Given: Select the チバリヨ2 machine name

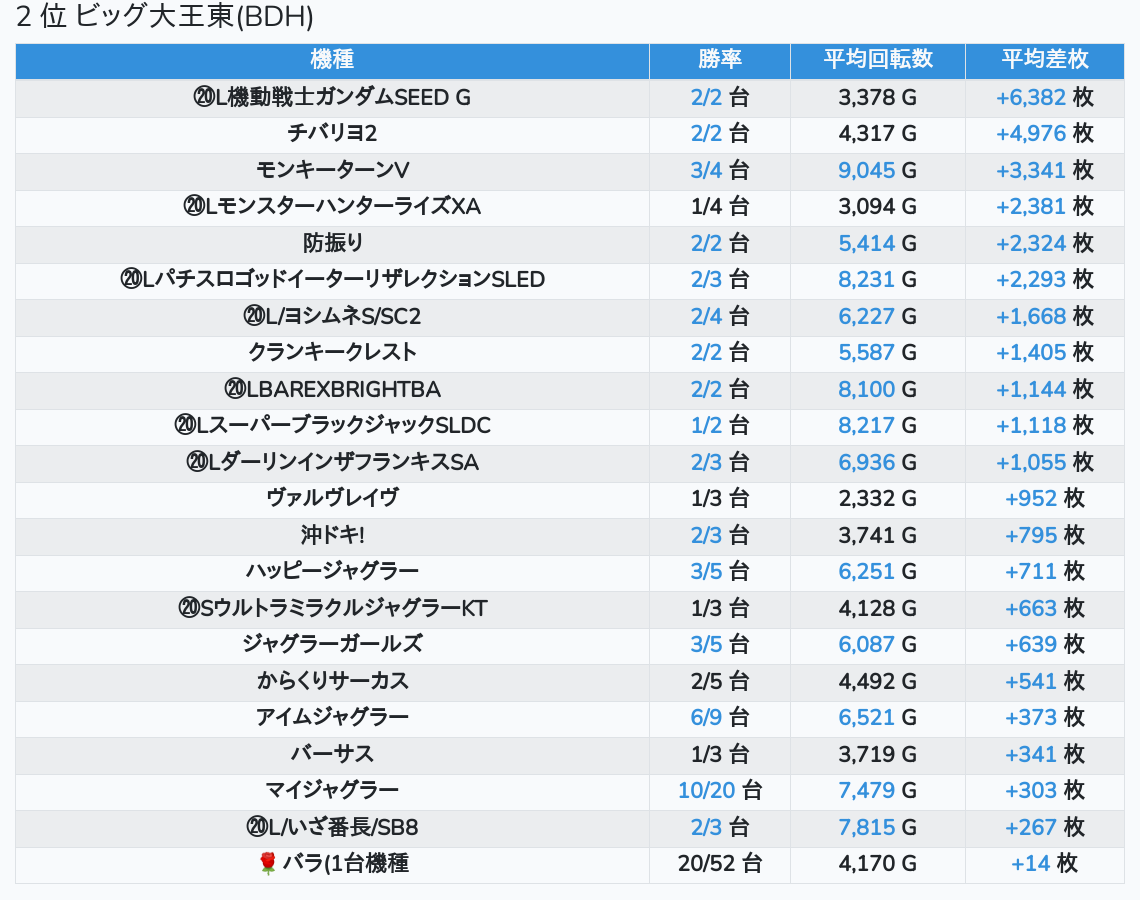Looking at the screenshot, I should [332, 134].
